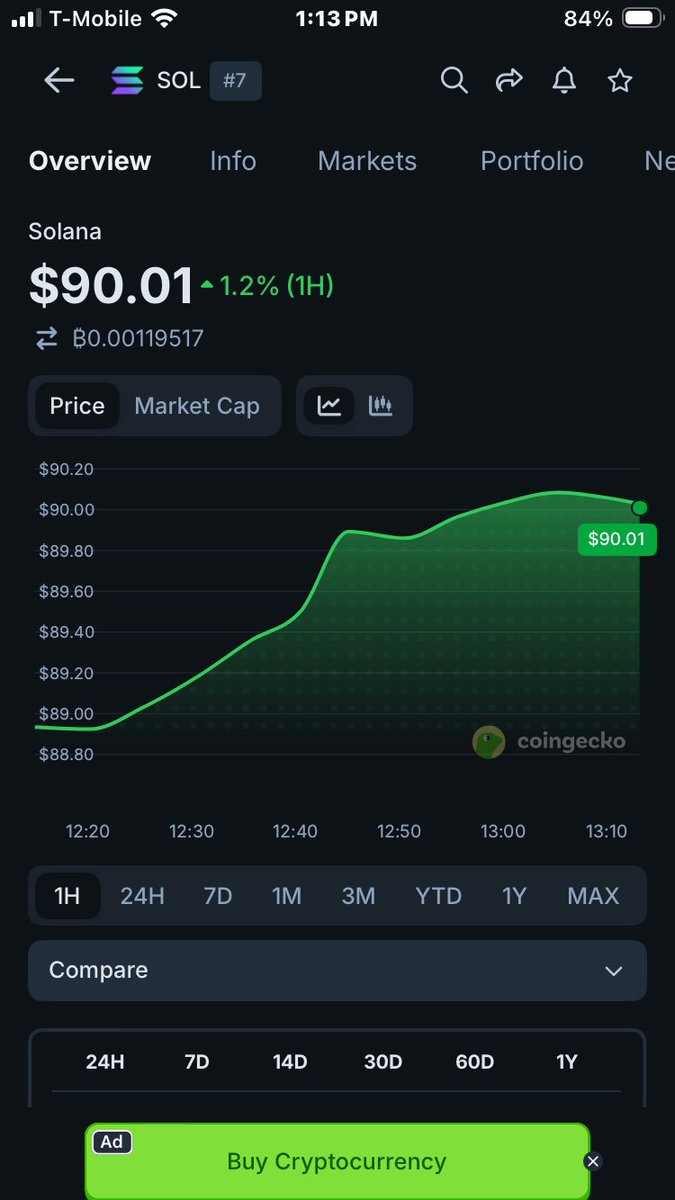Tap the share arrow icon

pos(510,81)
